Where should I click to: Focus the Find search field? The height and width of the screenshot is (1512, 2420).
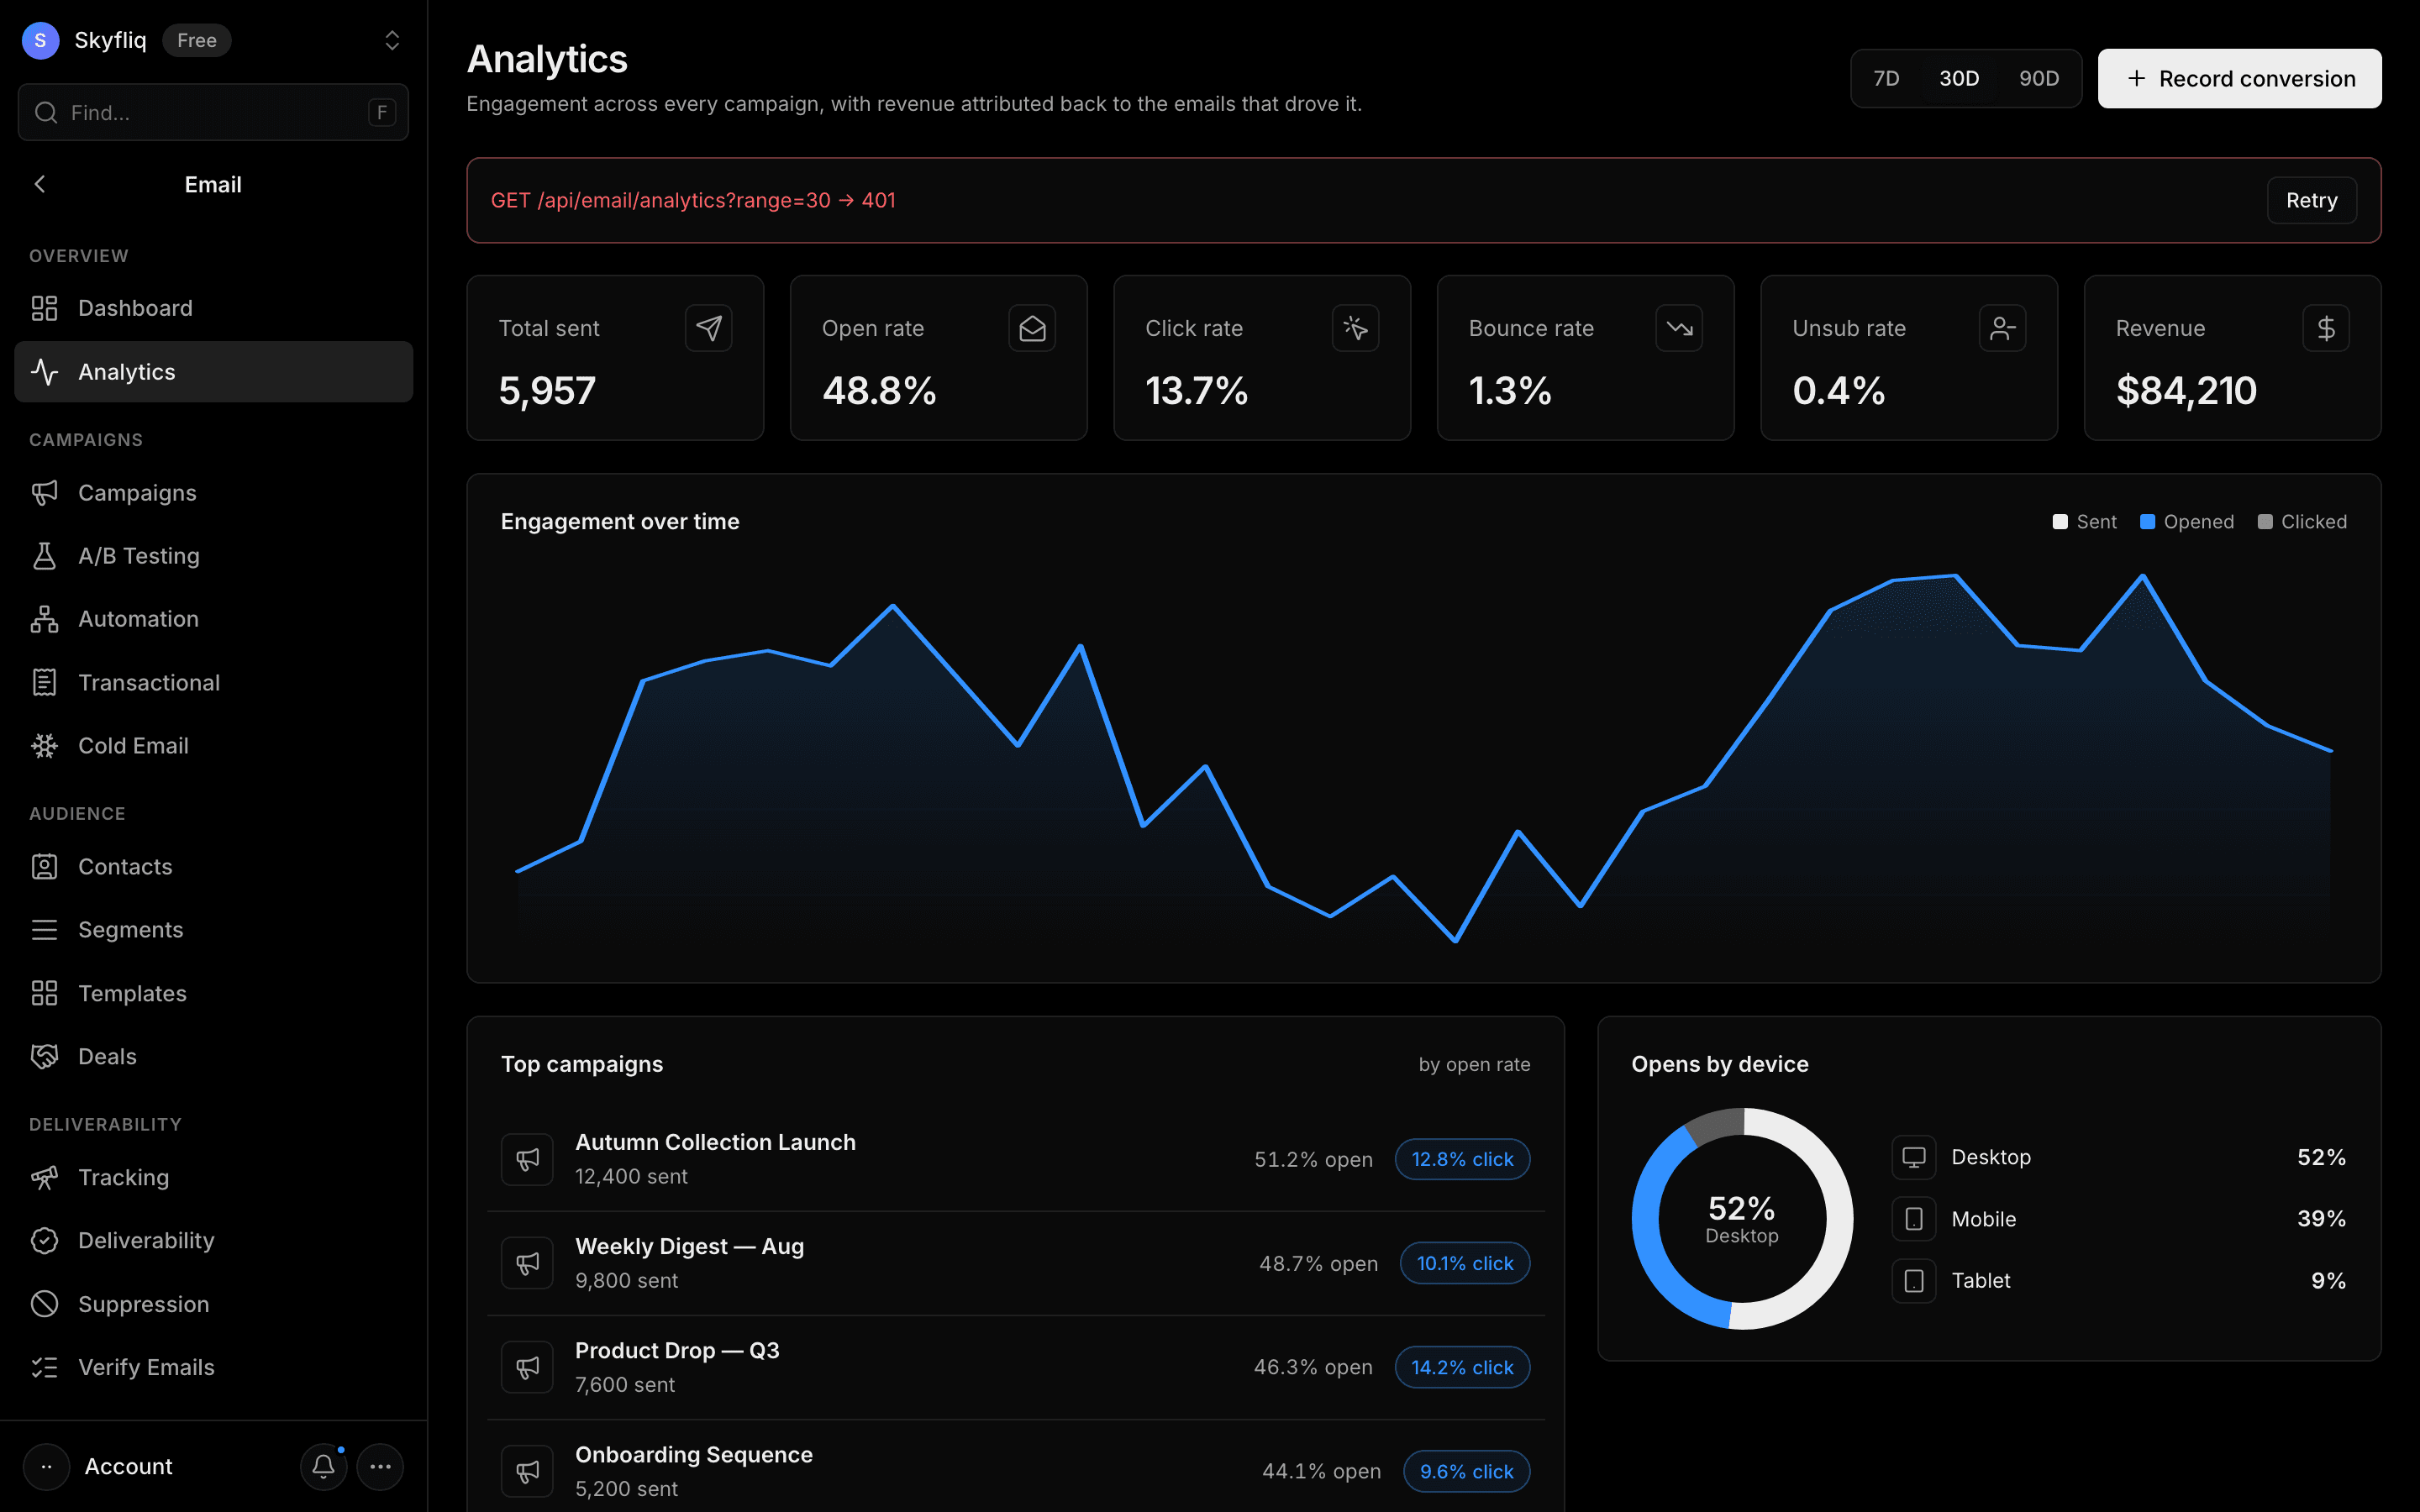click(x=213, y=112)
